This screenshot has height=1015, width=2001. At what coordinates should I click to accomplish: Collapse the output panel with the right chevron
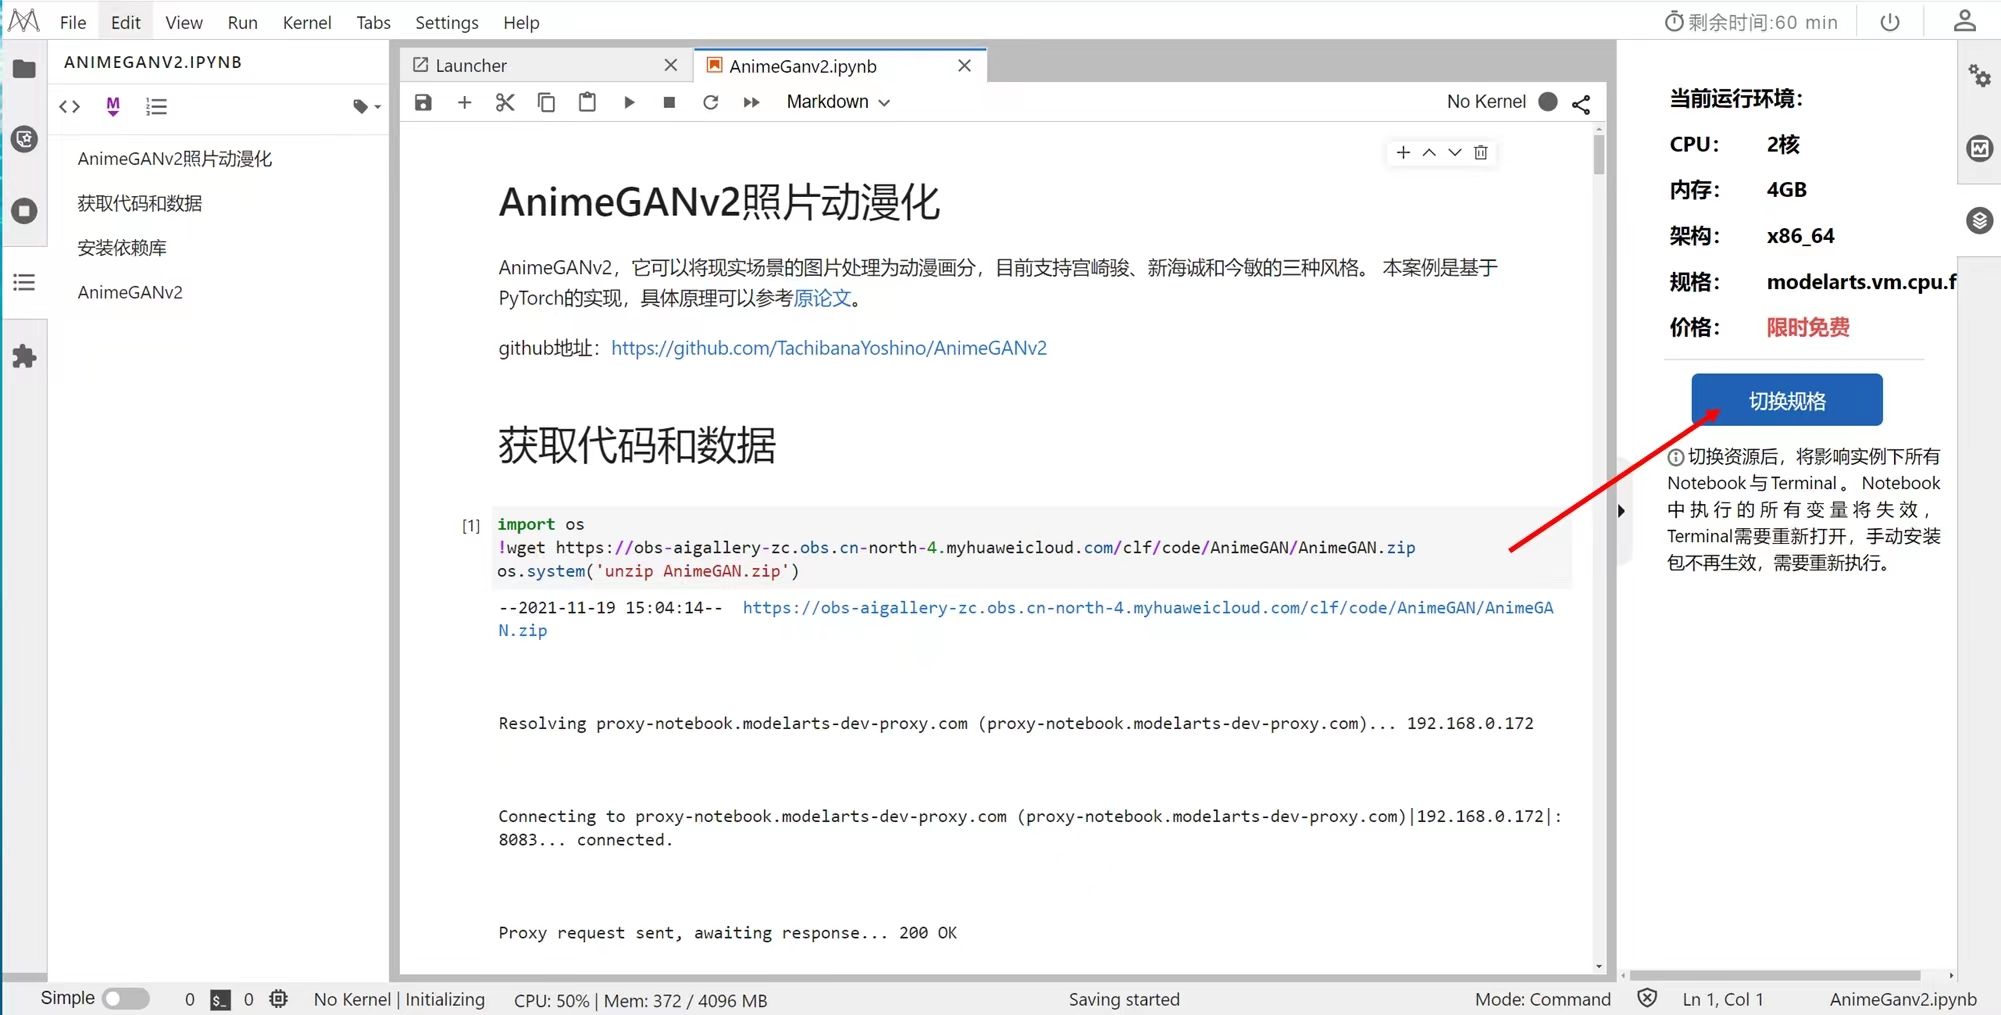[1621, 511]
